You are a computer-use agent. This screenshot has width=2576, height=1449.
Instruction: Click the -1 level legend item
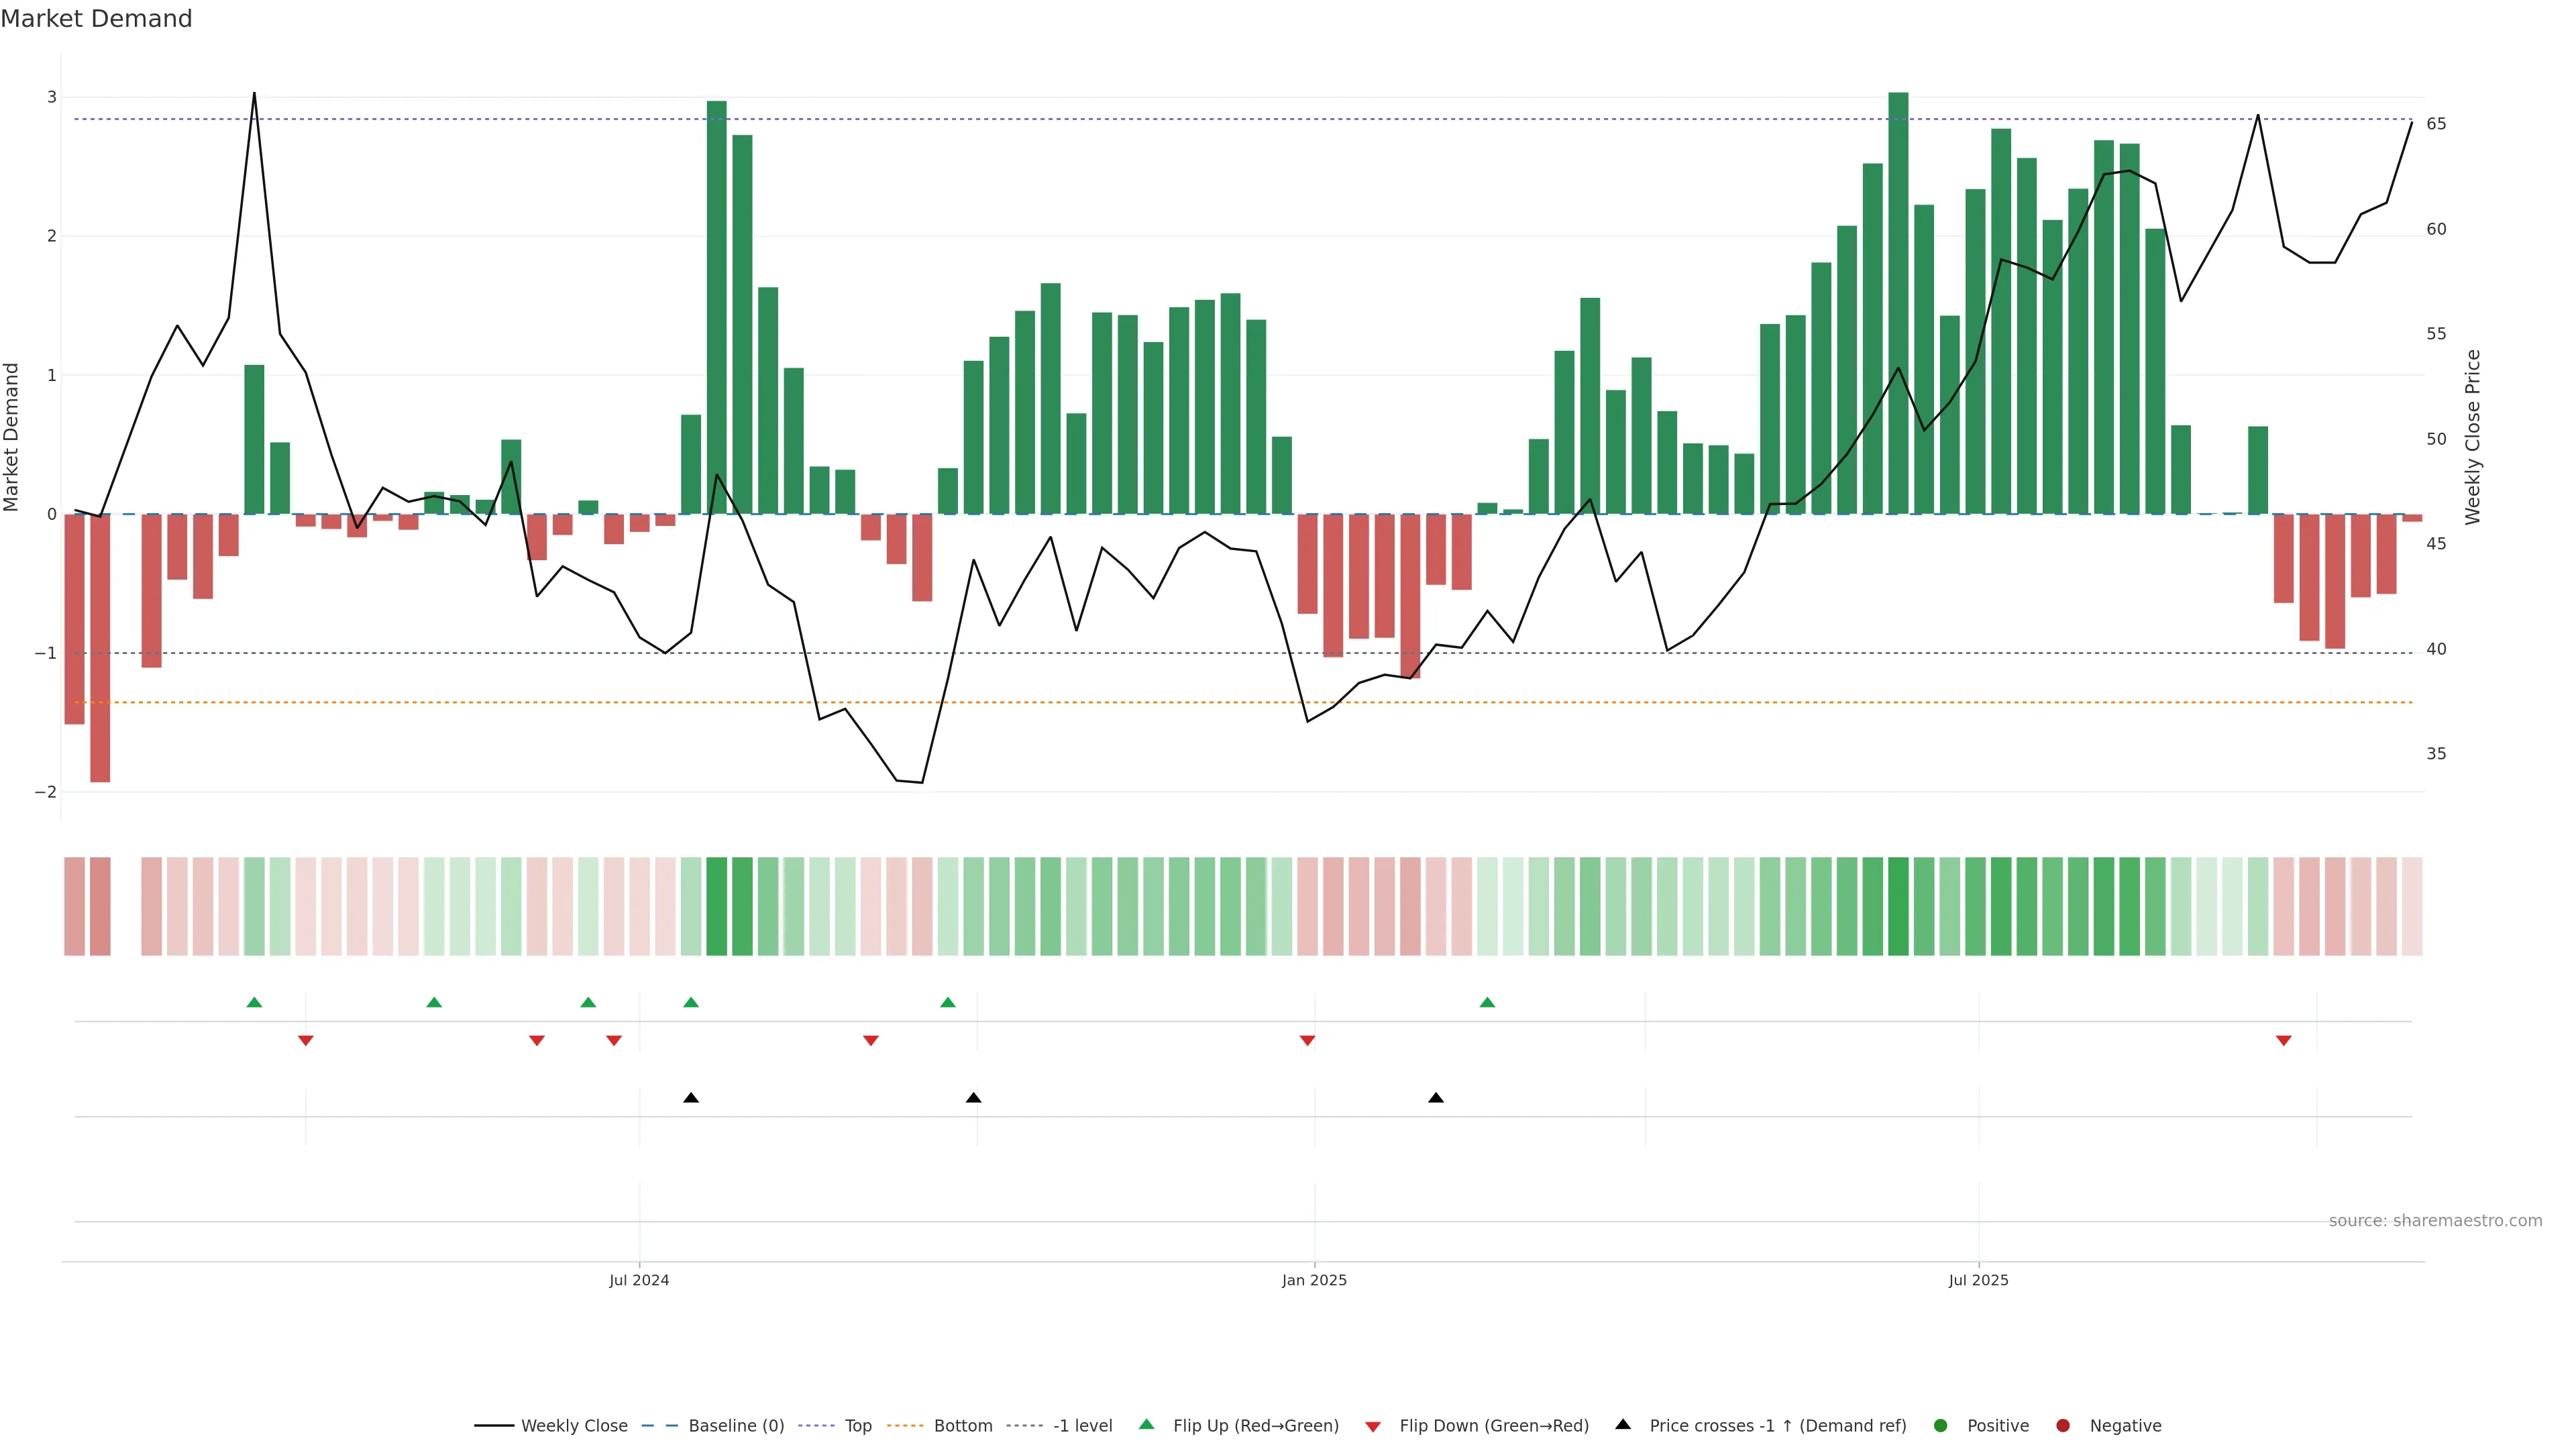pyautogui.click(x=1082, y=1426)
